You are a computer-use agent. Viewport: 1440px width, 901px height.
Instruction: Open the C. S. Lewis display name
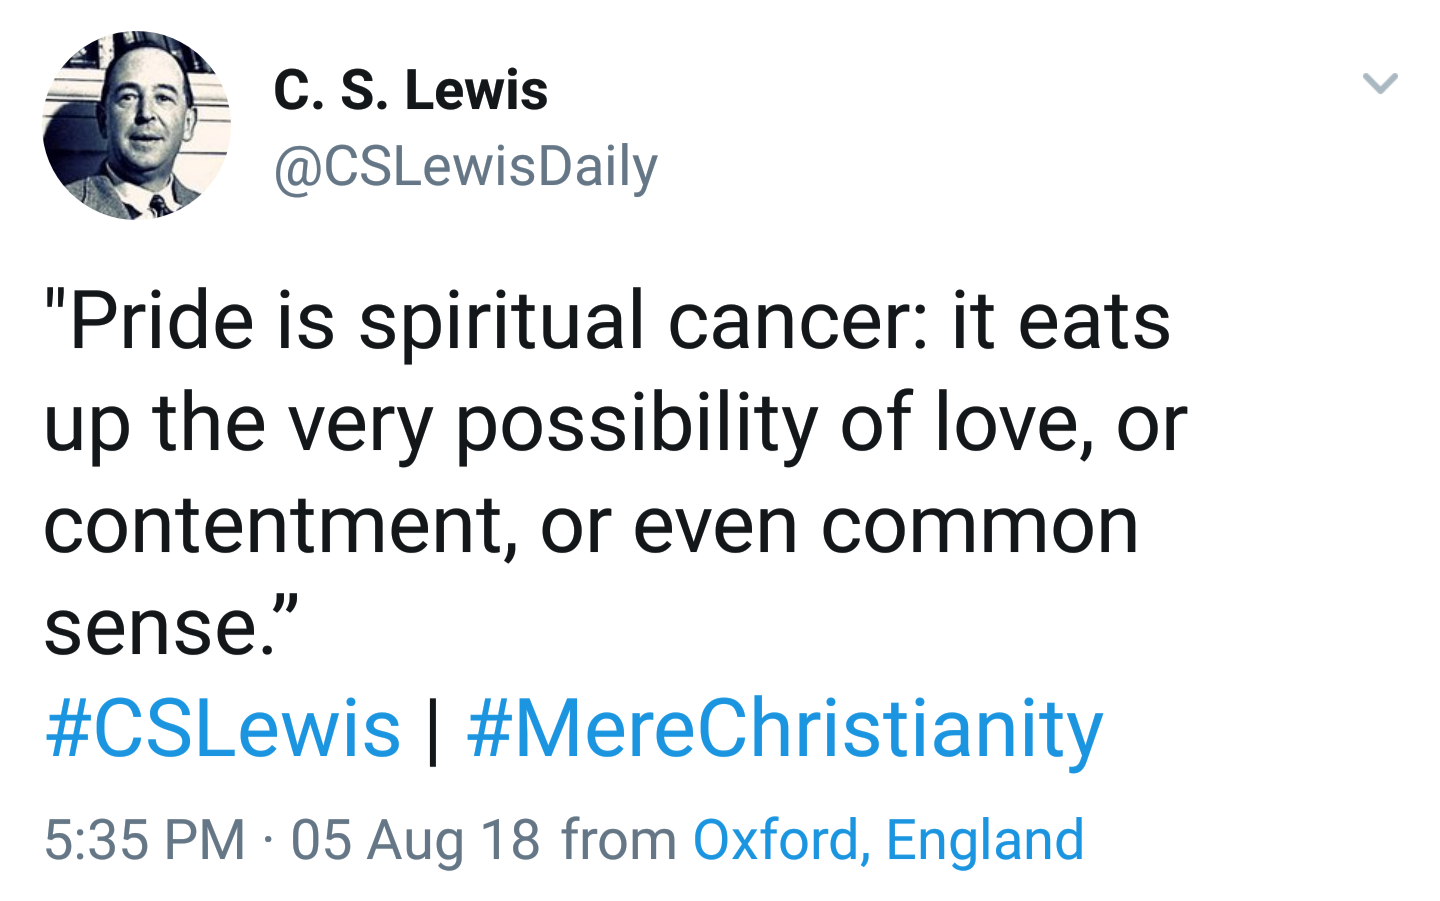click(410, 91)
